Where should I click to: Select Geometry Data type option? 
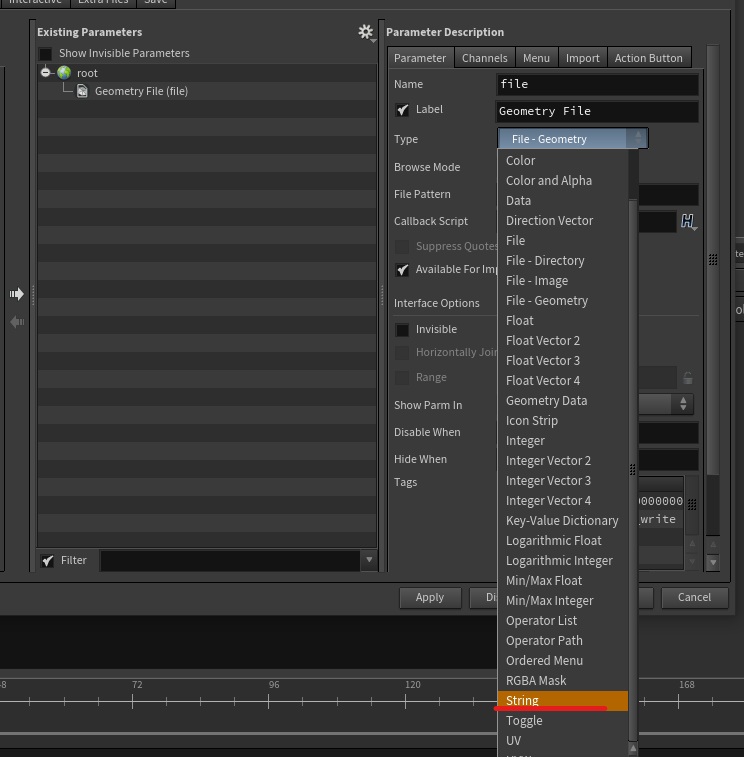point(563,401)
